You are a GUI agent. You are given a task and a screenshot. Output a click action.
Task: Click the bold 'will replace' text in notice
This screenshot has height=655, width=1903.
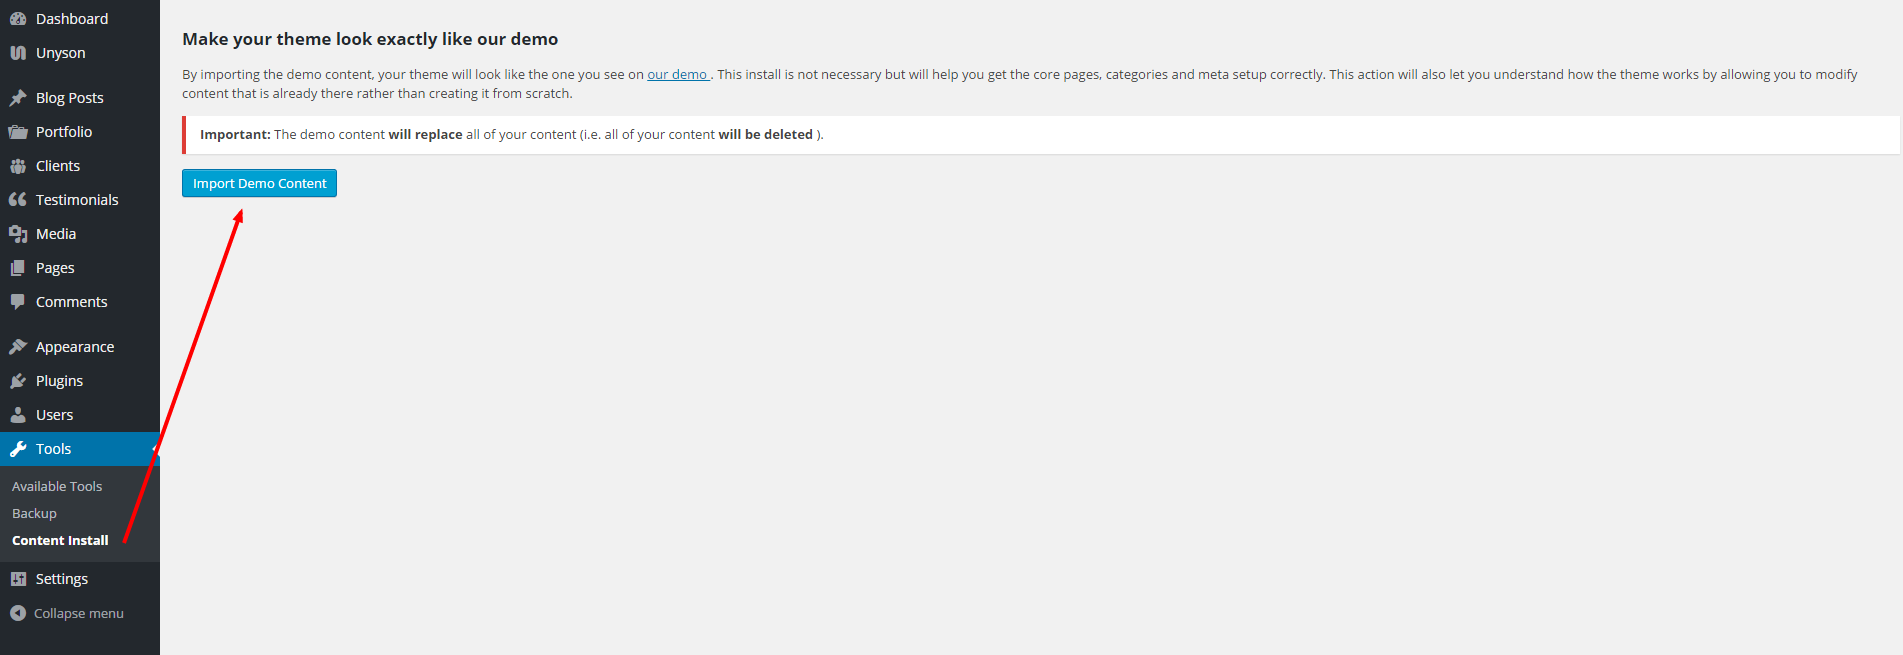(x=425, y=134)
